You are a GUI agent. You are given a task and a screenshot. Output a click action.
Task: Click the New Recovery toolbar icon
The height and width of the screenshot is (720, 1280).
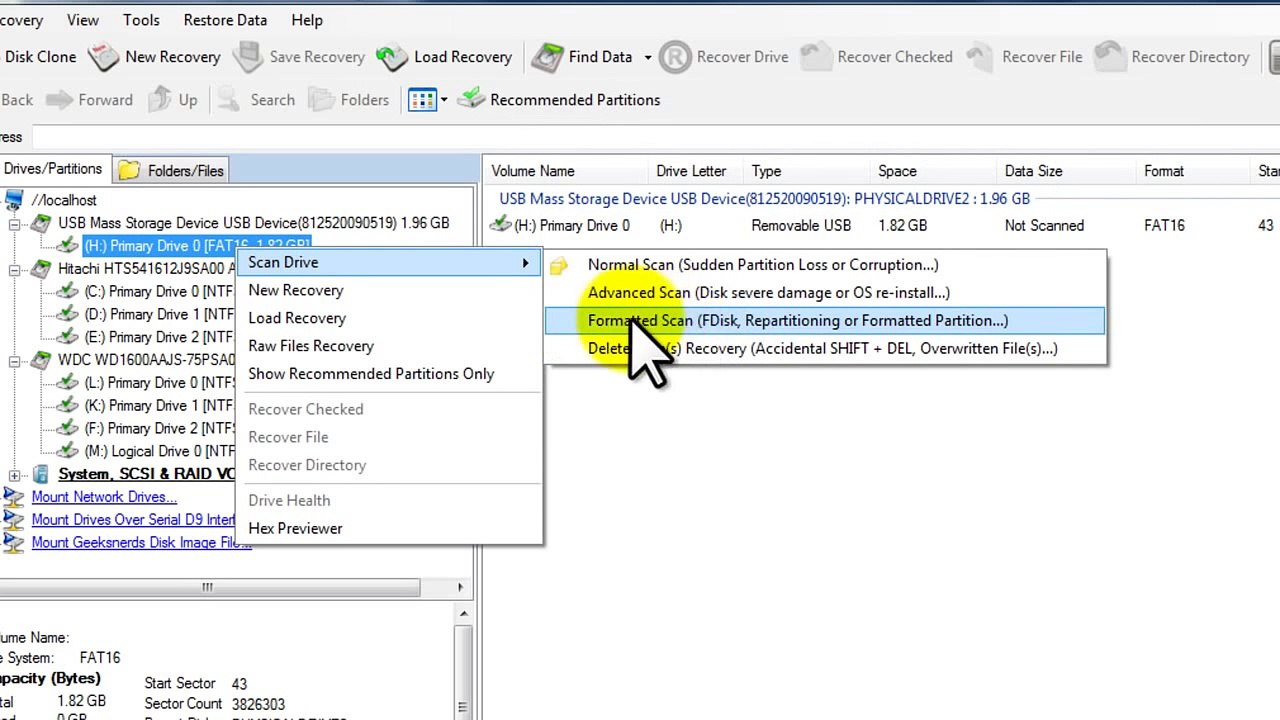click(103, 57)
